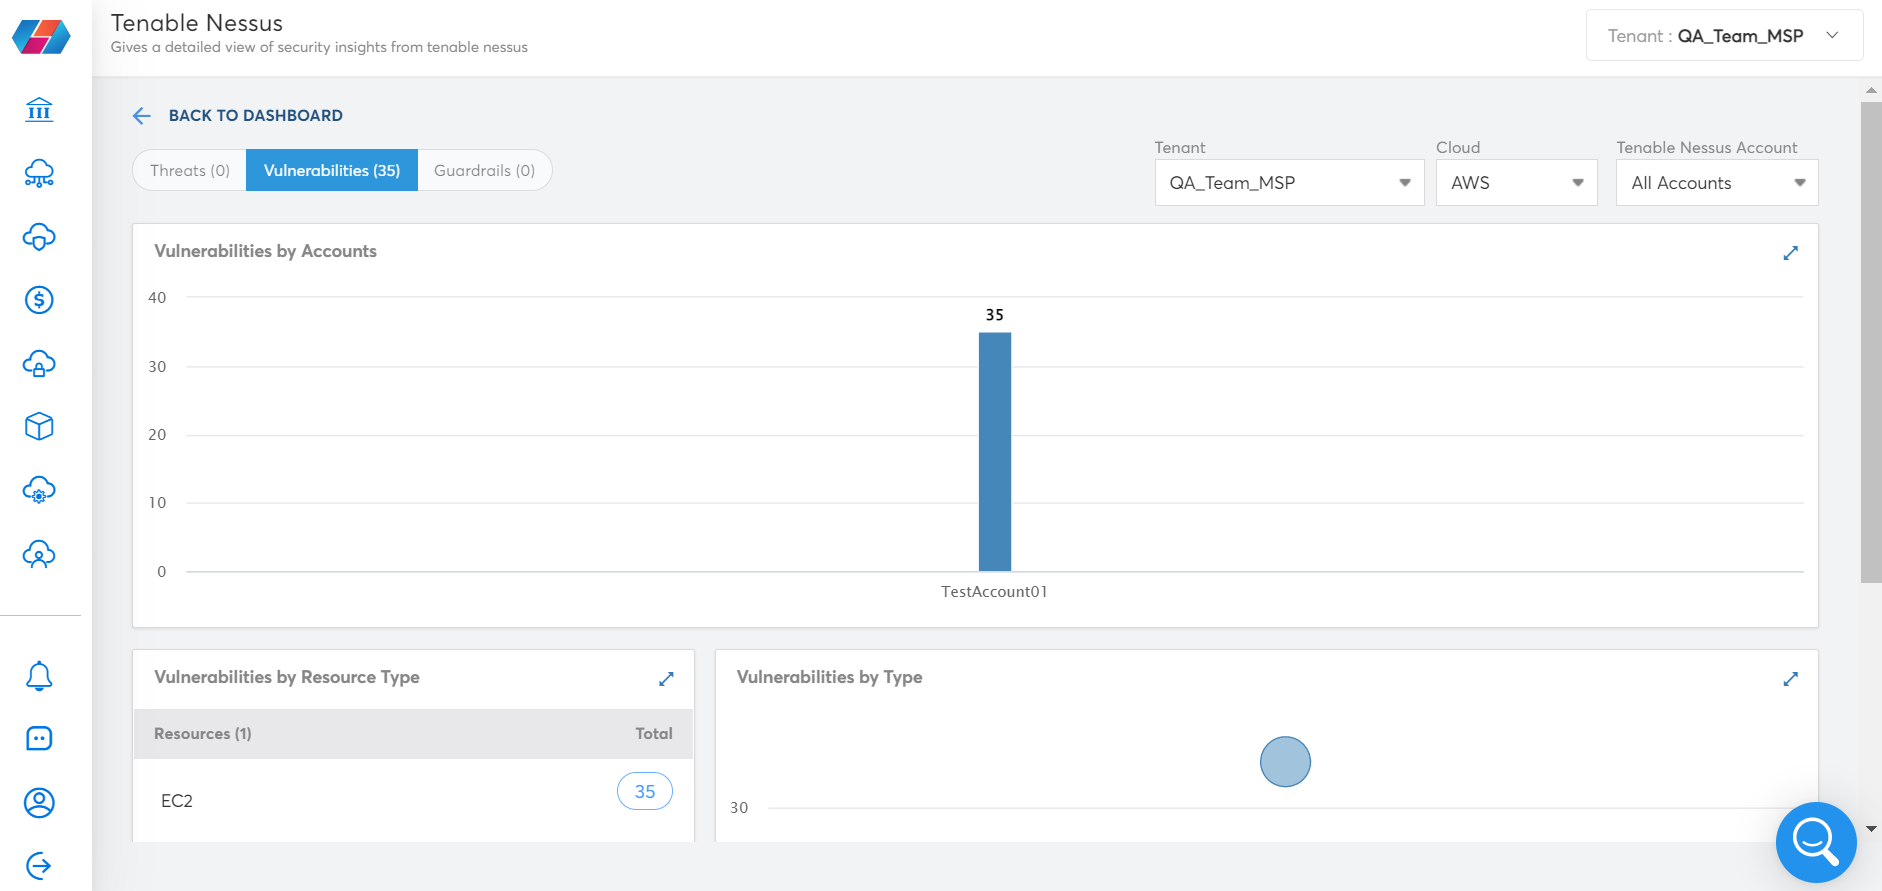Open the cloud lock compliance icon
Screen dimensions: 1882x891
(x=39, y=364)
